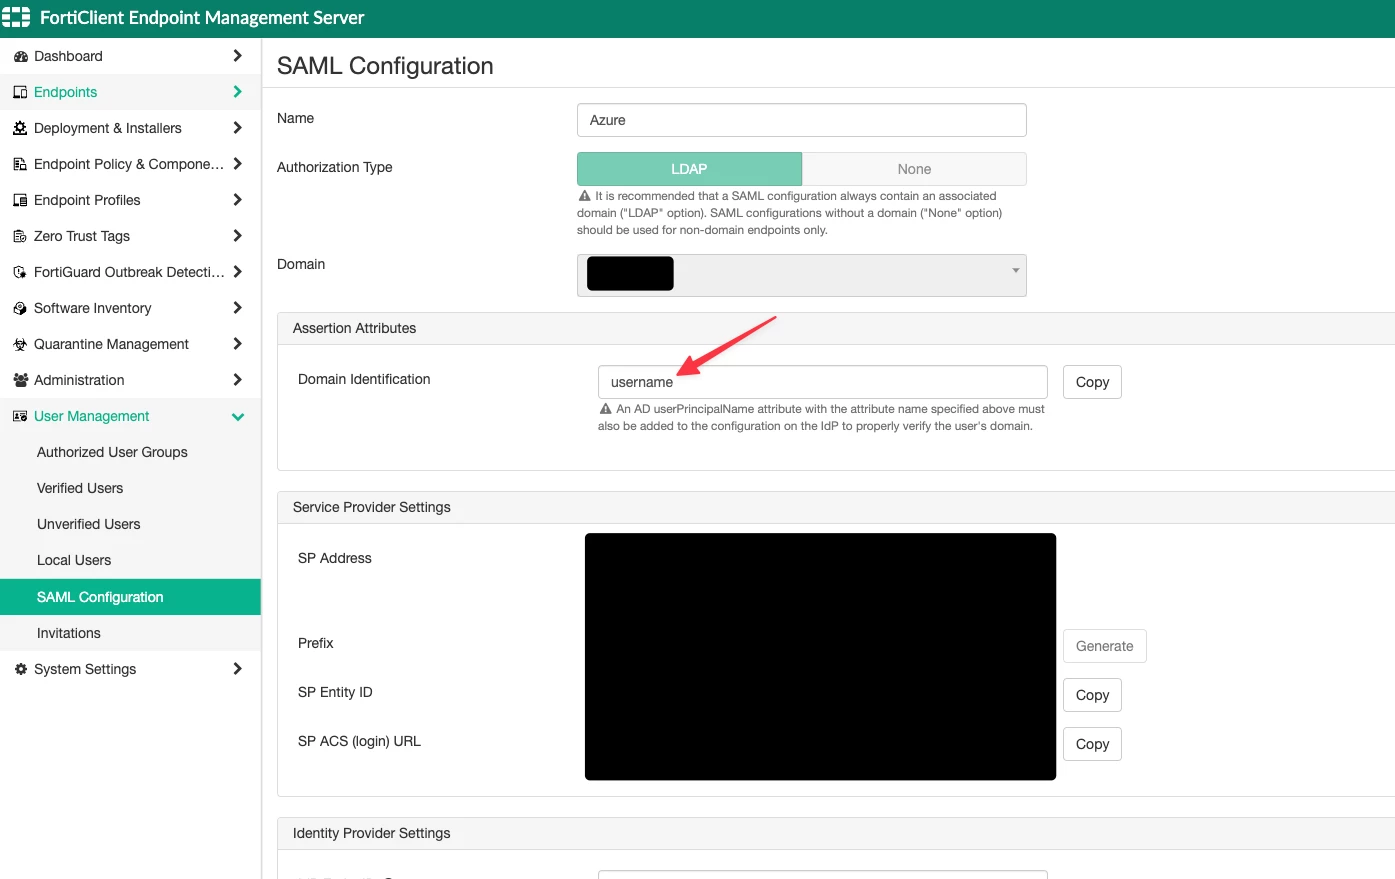The height and width of the screenshot is (879, 1395).
Task: Click the Software Inventory label
Action: pos(93,308)
